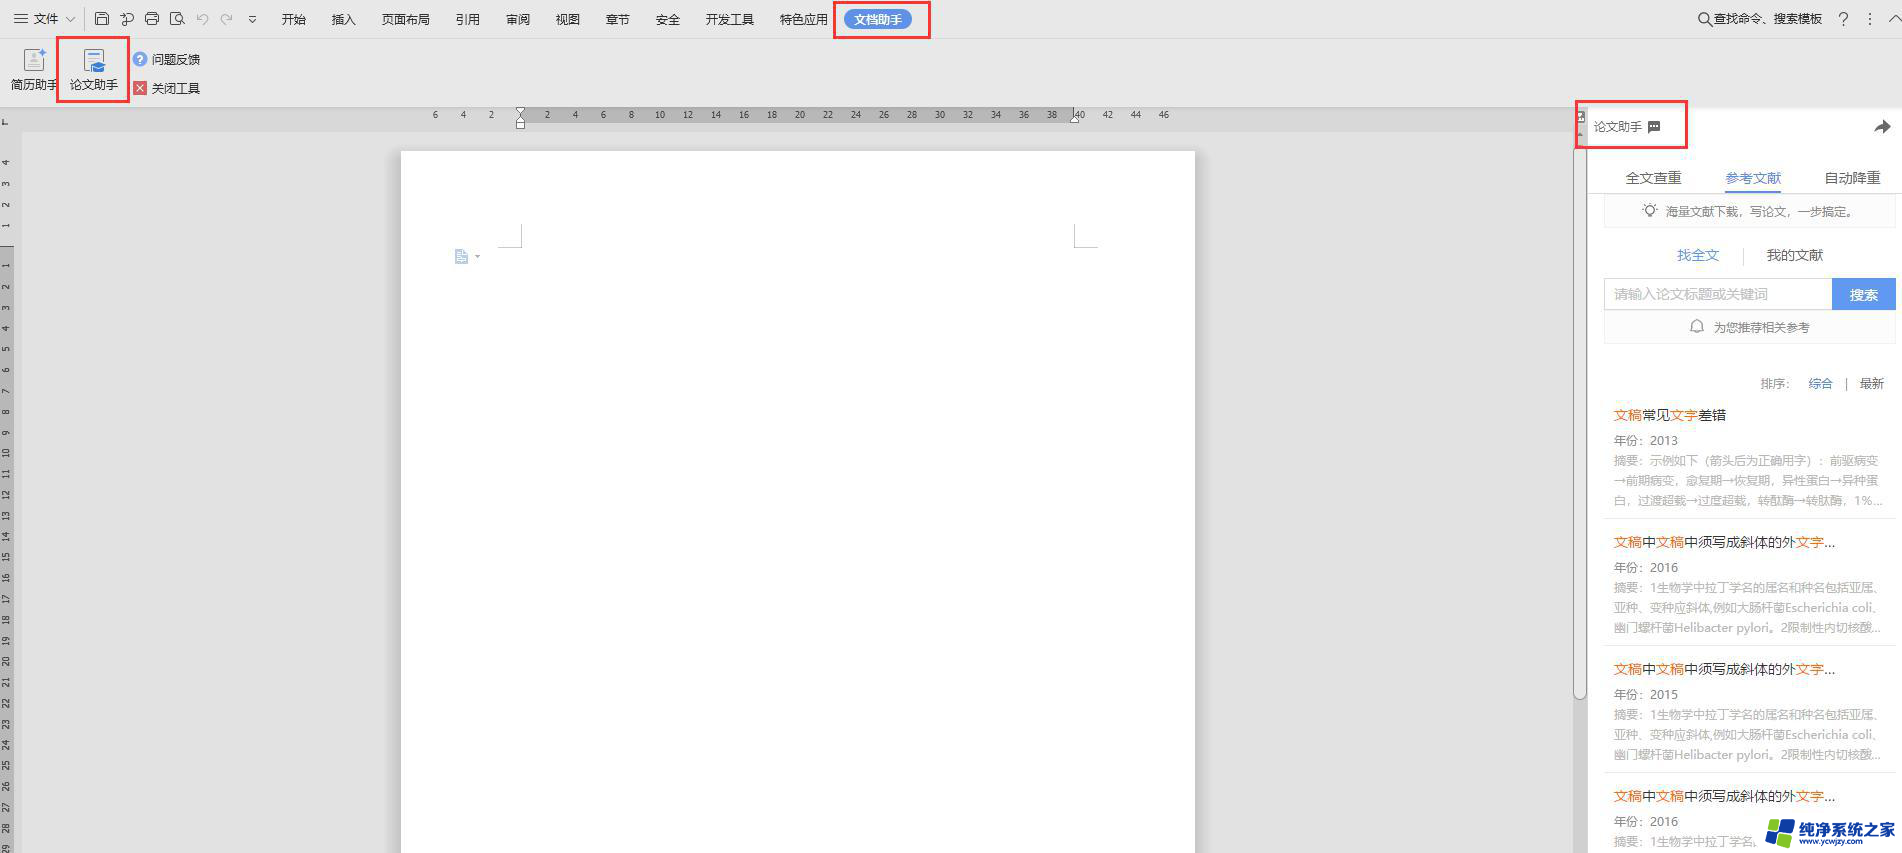The width and height of the screenshot is (1902, 853).
Task: Click the Print icon
Action: pos(152,19)
